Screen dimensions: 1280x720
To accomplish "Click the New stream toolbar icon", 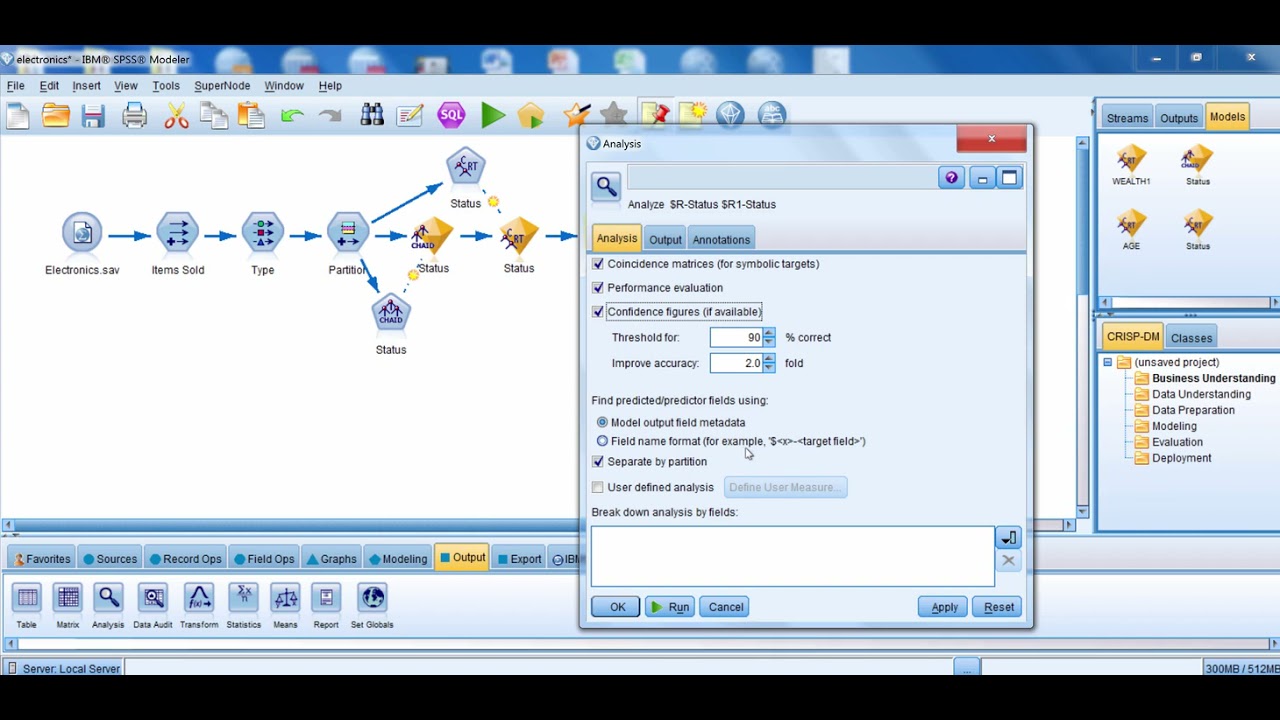I will point(18,117).
